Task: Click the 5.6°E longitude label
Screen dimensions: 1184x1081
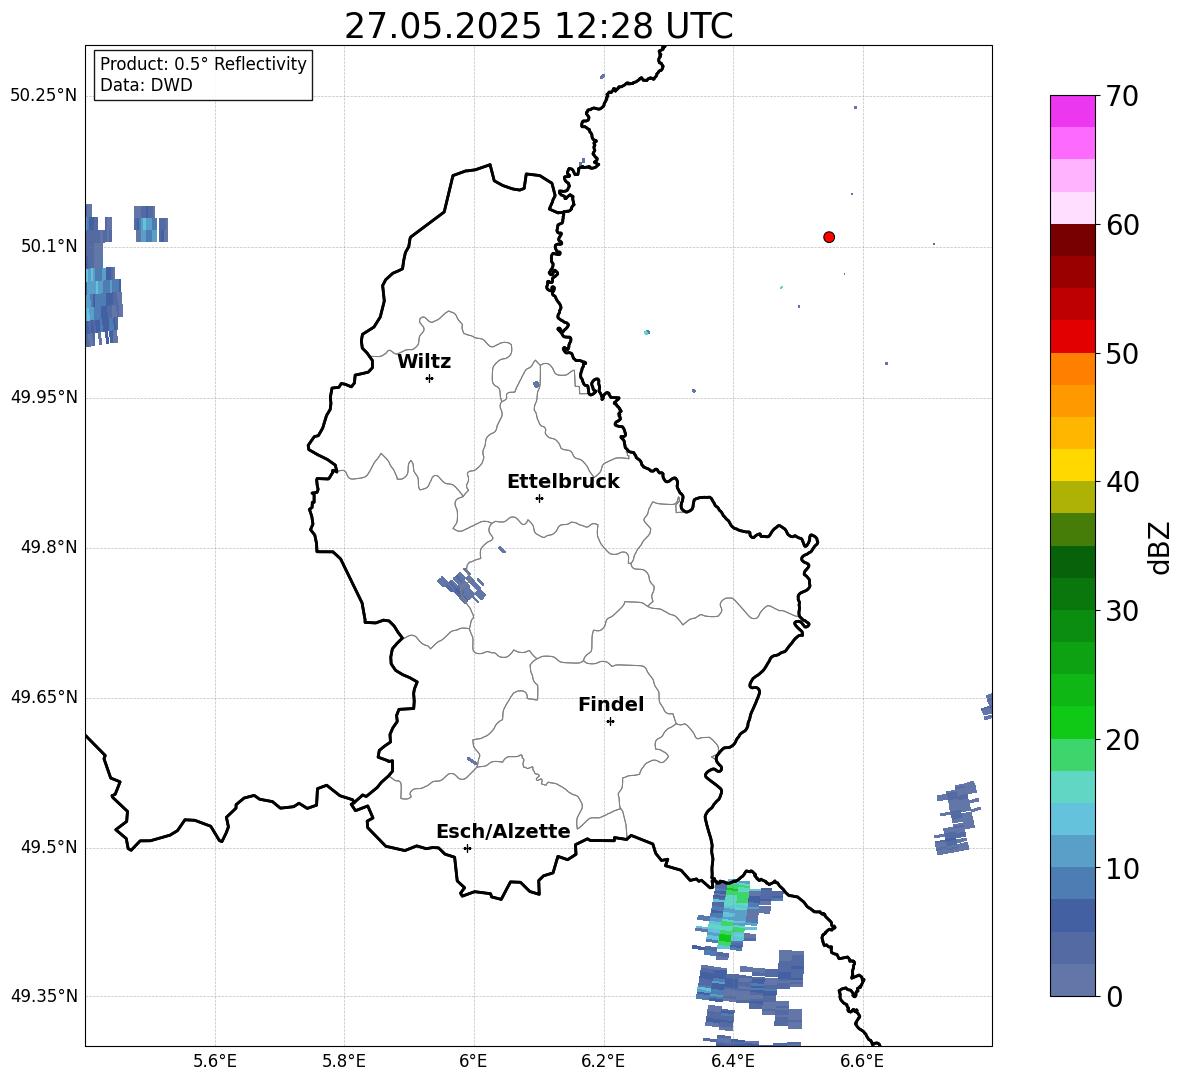Action: [215, 1061]
